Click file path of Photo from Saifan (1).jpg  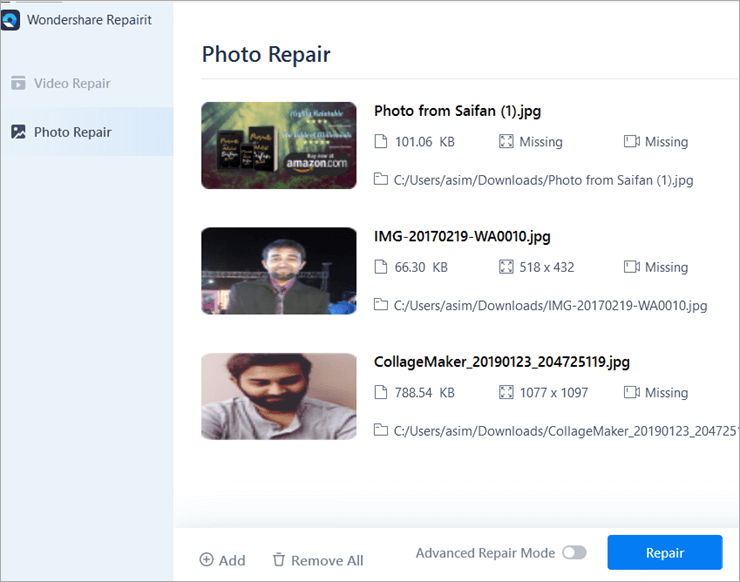coord(543,180)
